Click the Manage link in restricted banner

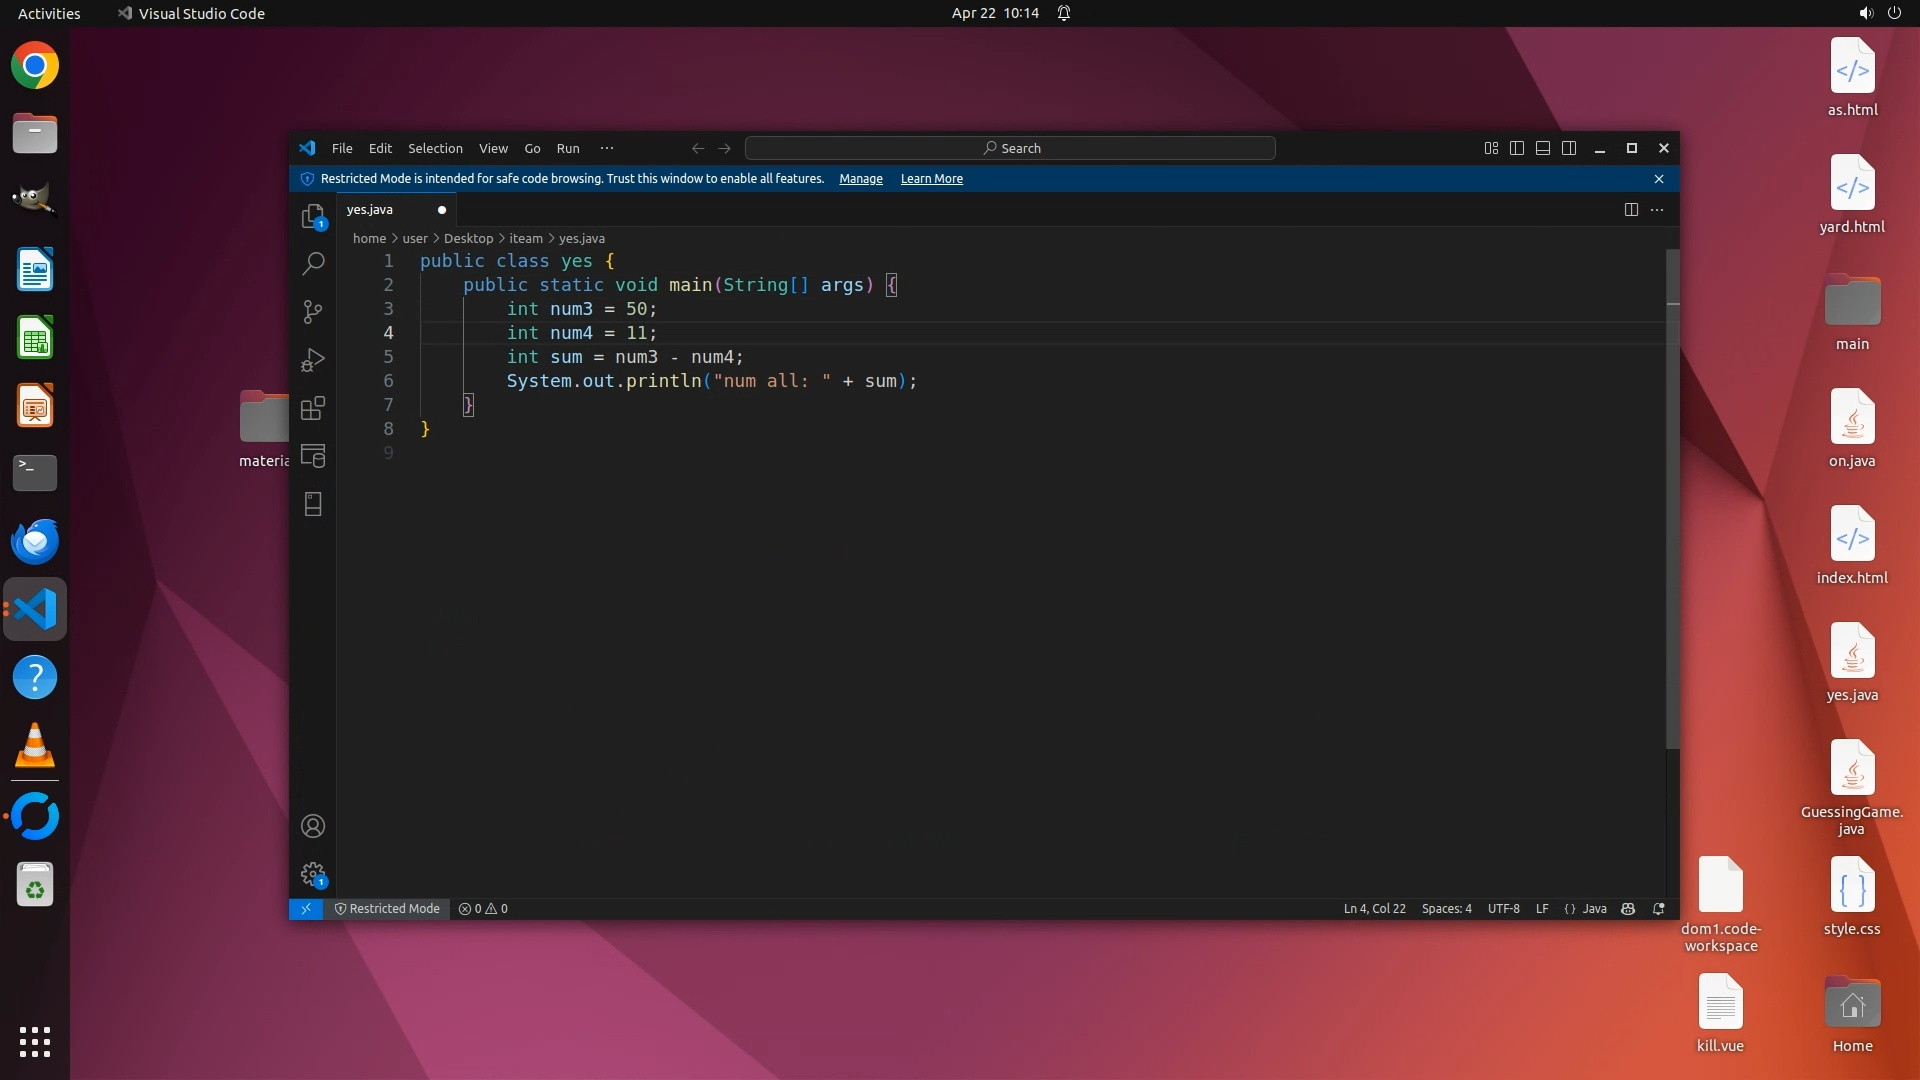[x=860, y=179]
